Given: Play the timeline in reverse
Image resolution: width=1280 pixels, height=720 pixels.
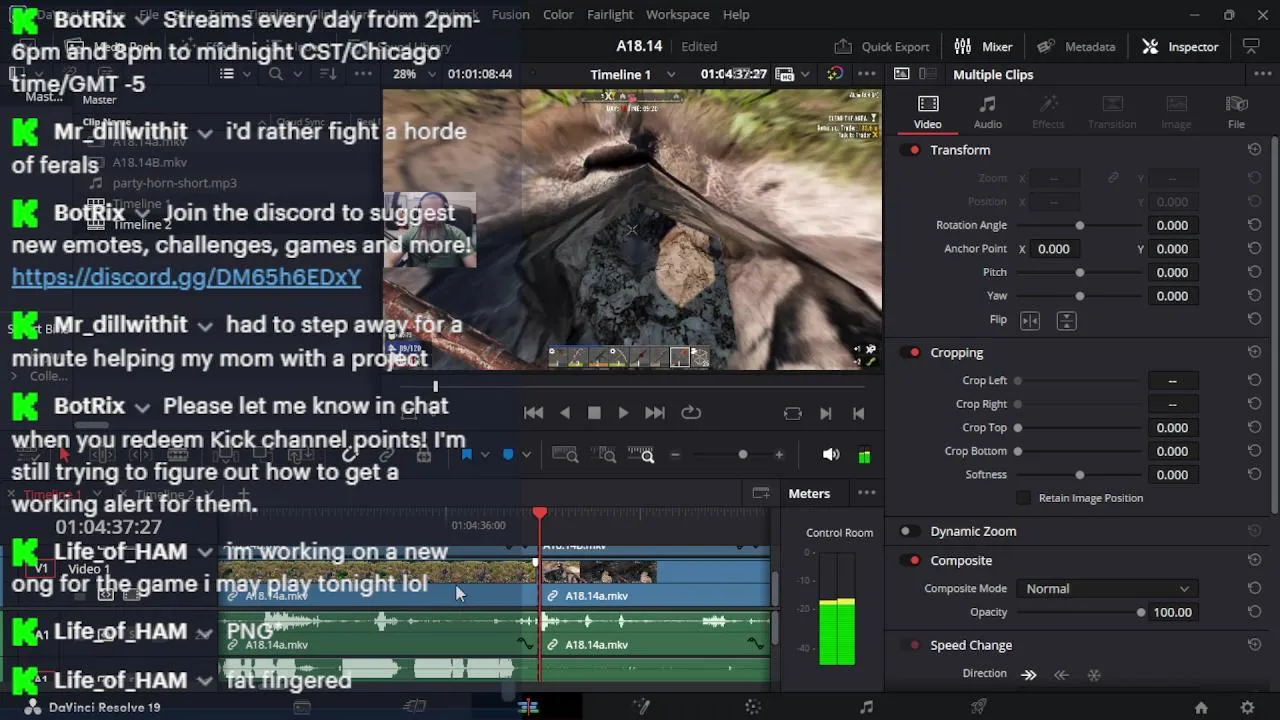Looking at the screenshot, I should (x=565, y=413).
